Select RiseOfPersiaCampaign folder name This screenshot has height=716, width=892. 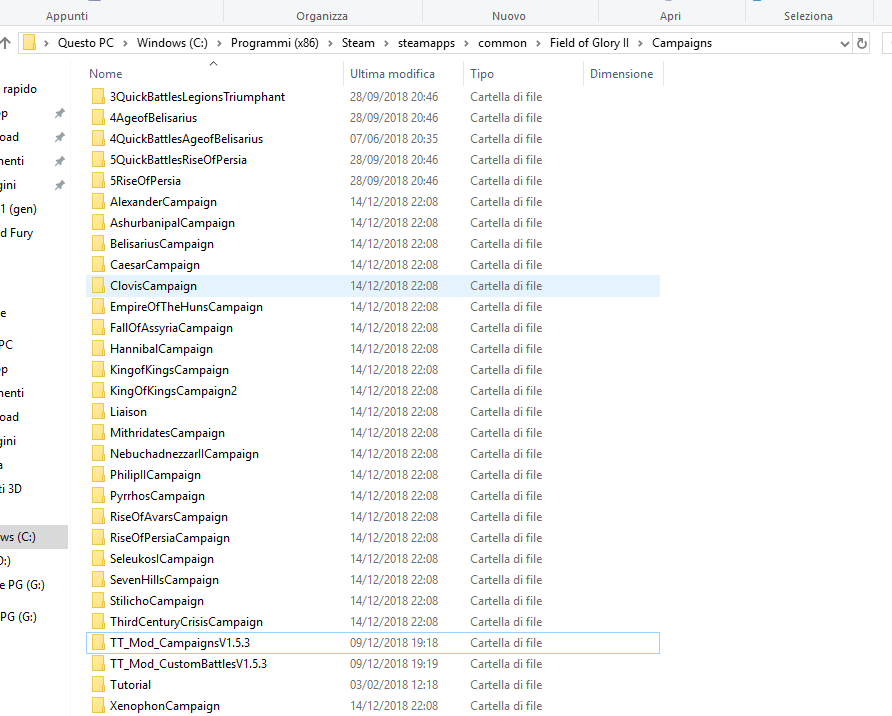pyautogui.click(x=170, y=538)
